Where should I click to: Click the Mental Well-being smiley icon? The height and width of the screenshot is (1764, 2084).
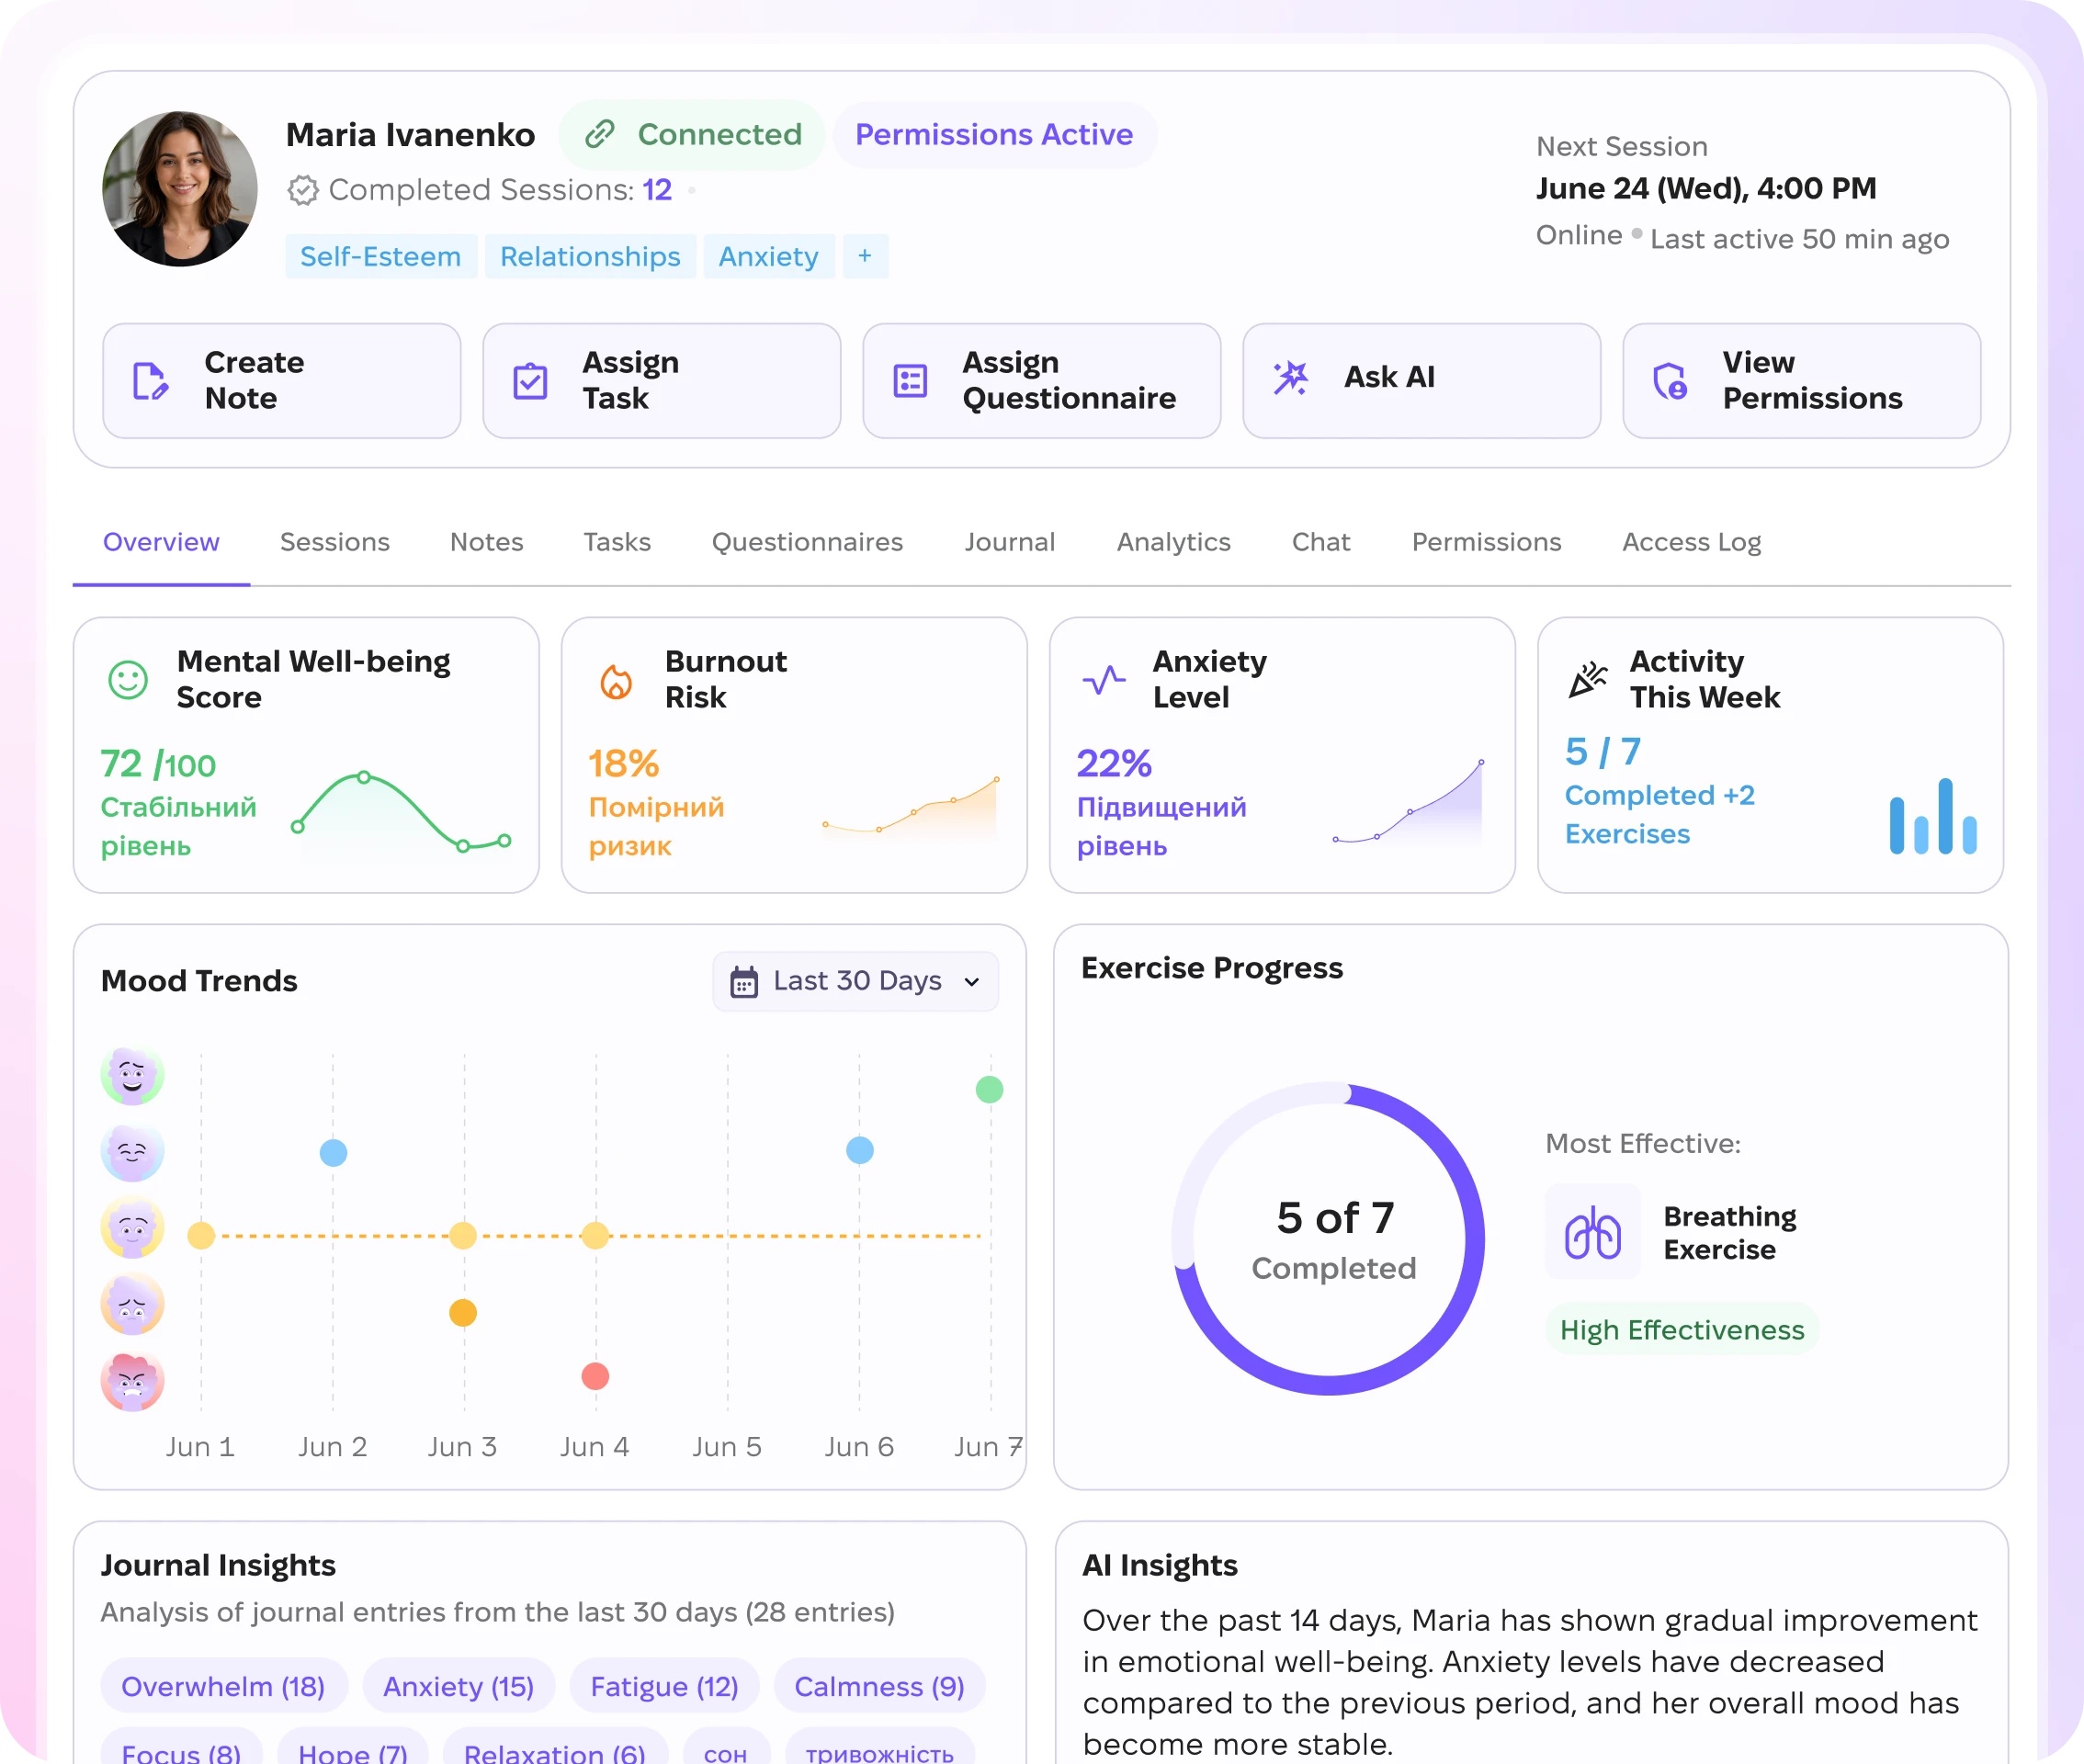click(128, 680)
